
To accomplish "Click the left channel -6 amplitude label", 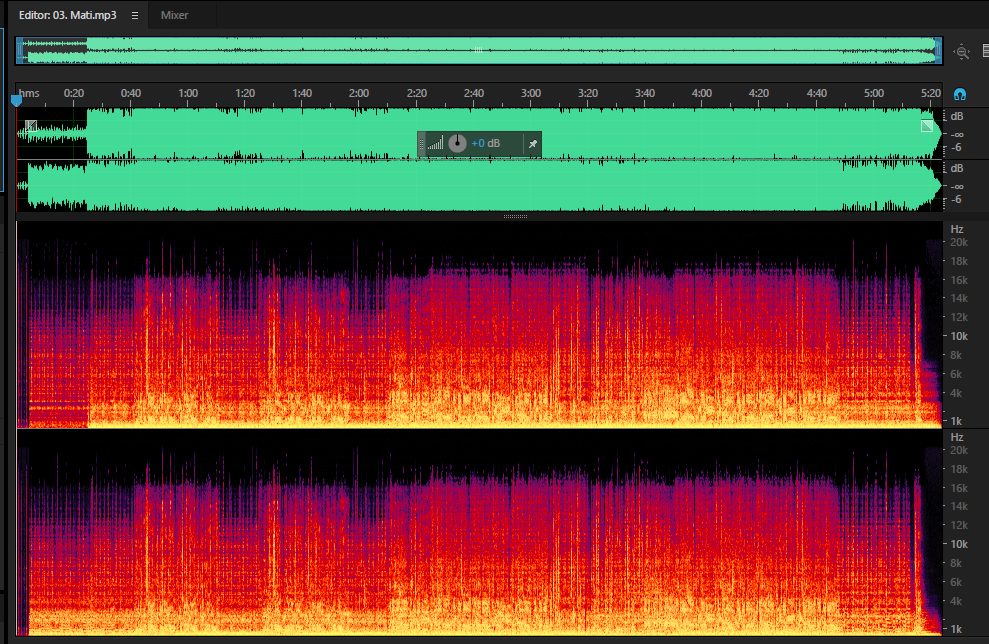I will (x=957, y=148).
